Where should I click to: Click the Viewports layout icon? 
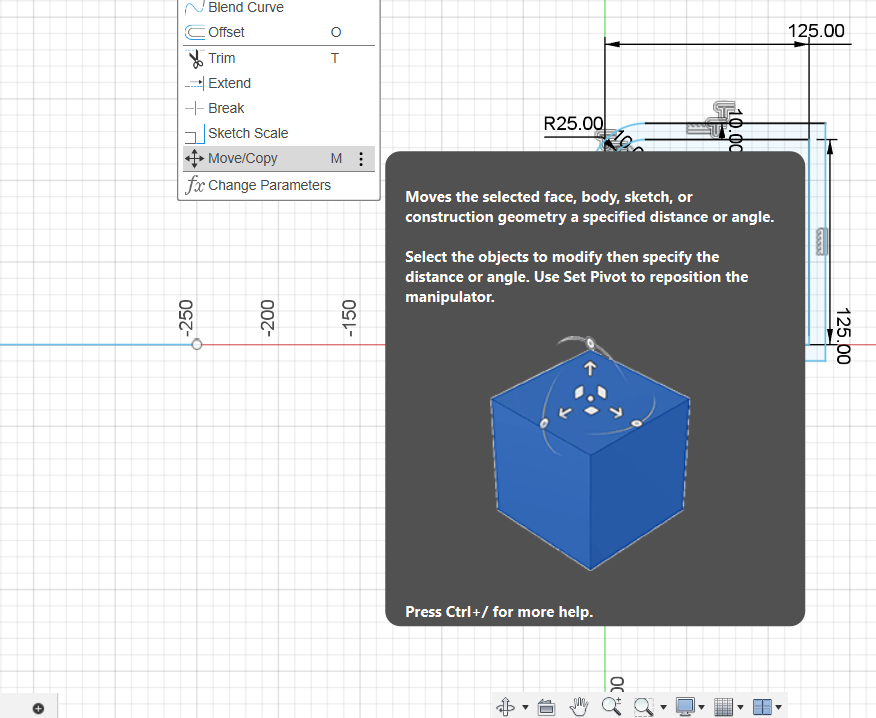coord(762,707)
